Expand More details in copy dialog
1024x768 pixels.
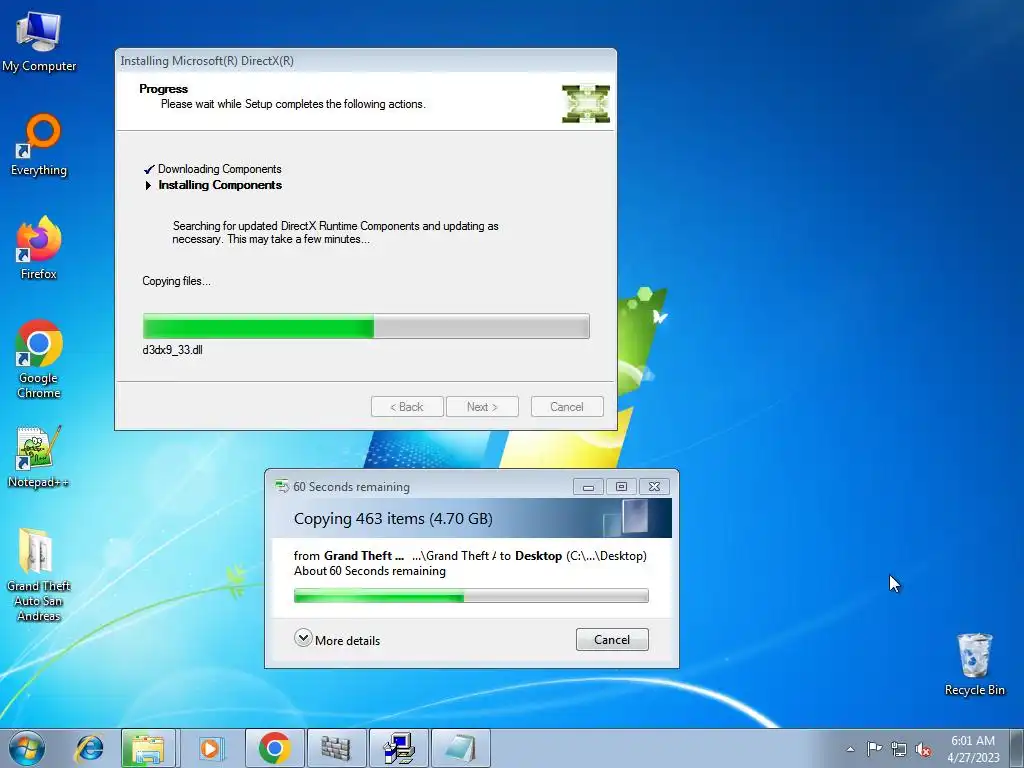pos(337,639)
